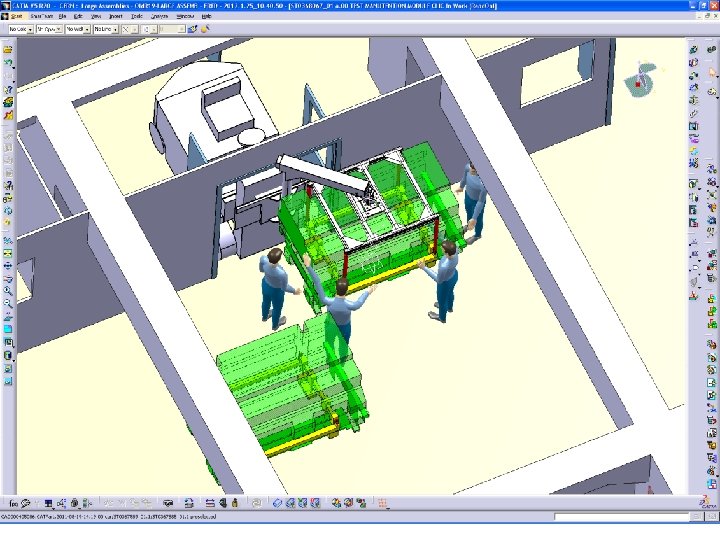Click the blue Create Multi-View icon
Screen dimensions: 720x540
click(8, 329)
